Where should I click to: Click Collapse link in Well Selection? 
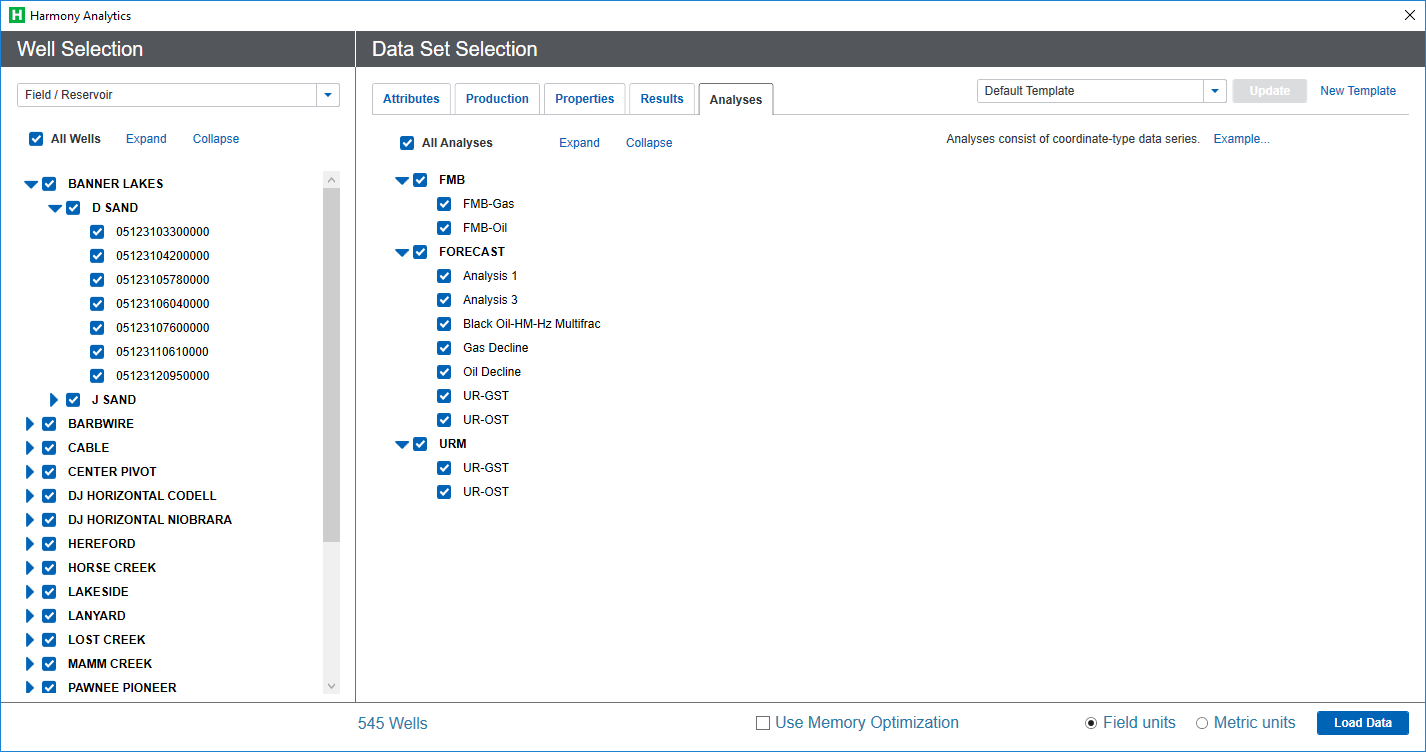tap(216, 139)
